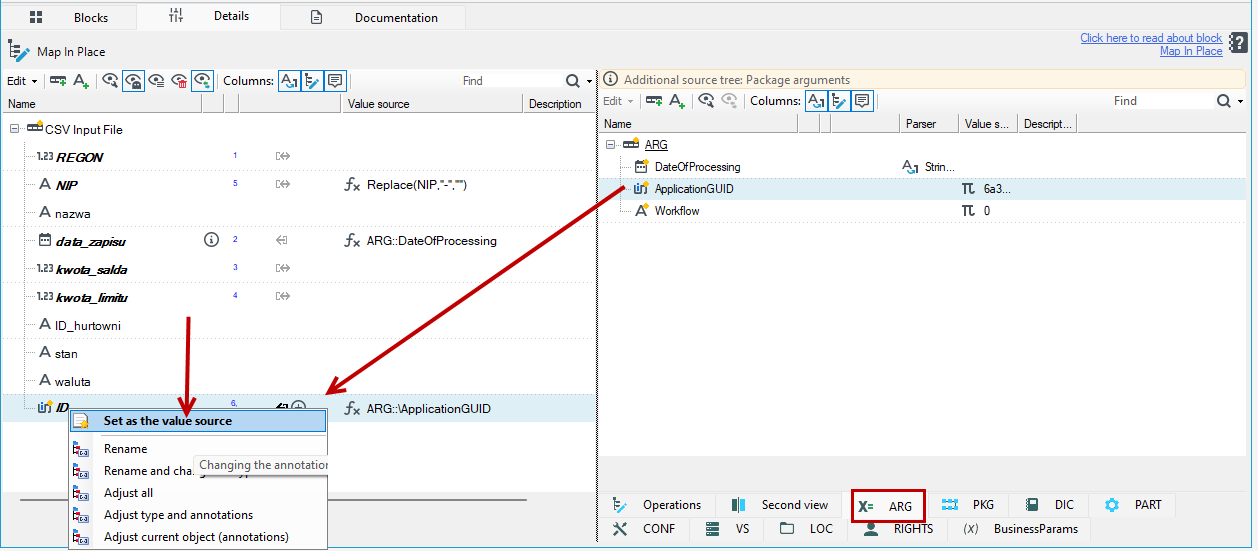Viewport: 1258px width, 556px height.
Task: Toggle the eye-with-lock filter in left toolbar
Action: 134,81
